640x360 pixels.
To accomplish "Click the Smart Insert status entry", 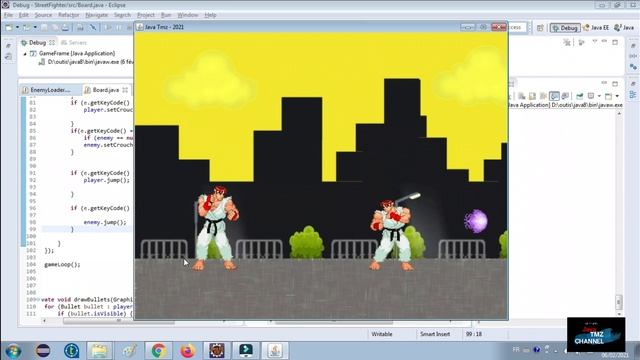I will click(435, 334).
